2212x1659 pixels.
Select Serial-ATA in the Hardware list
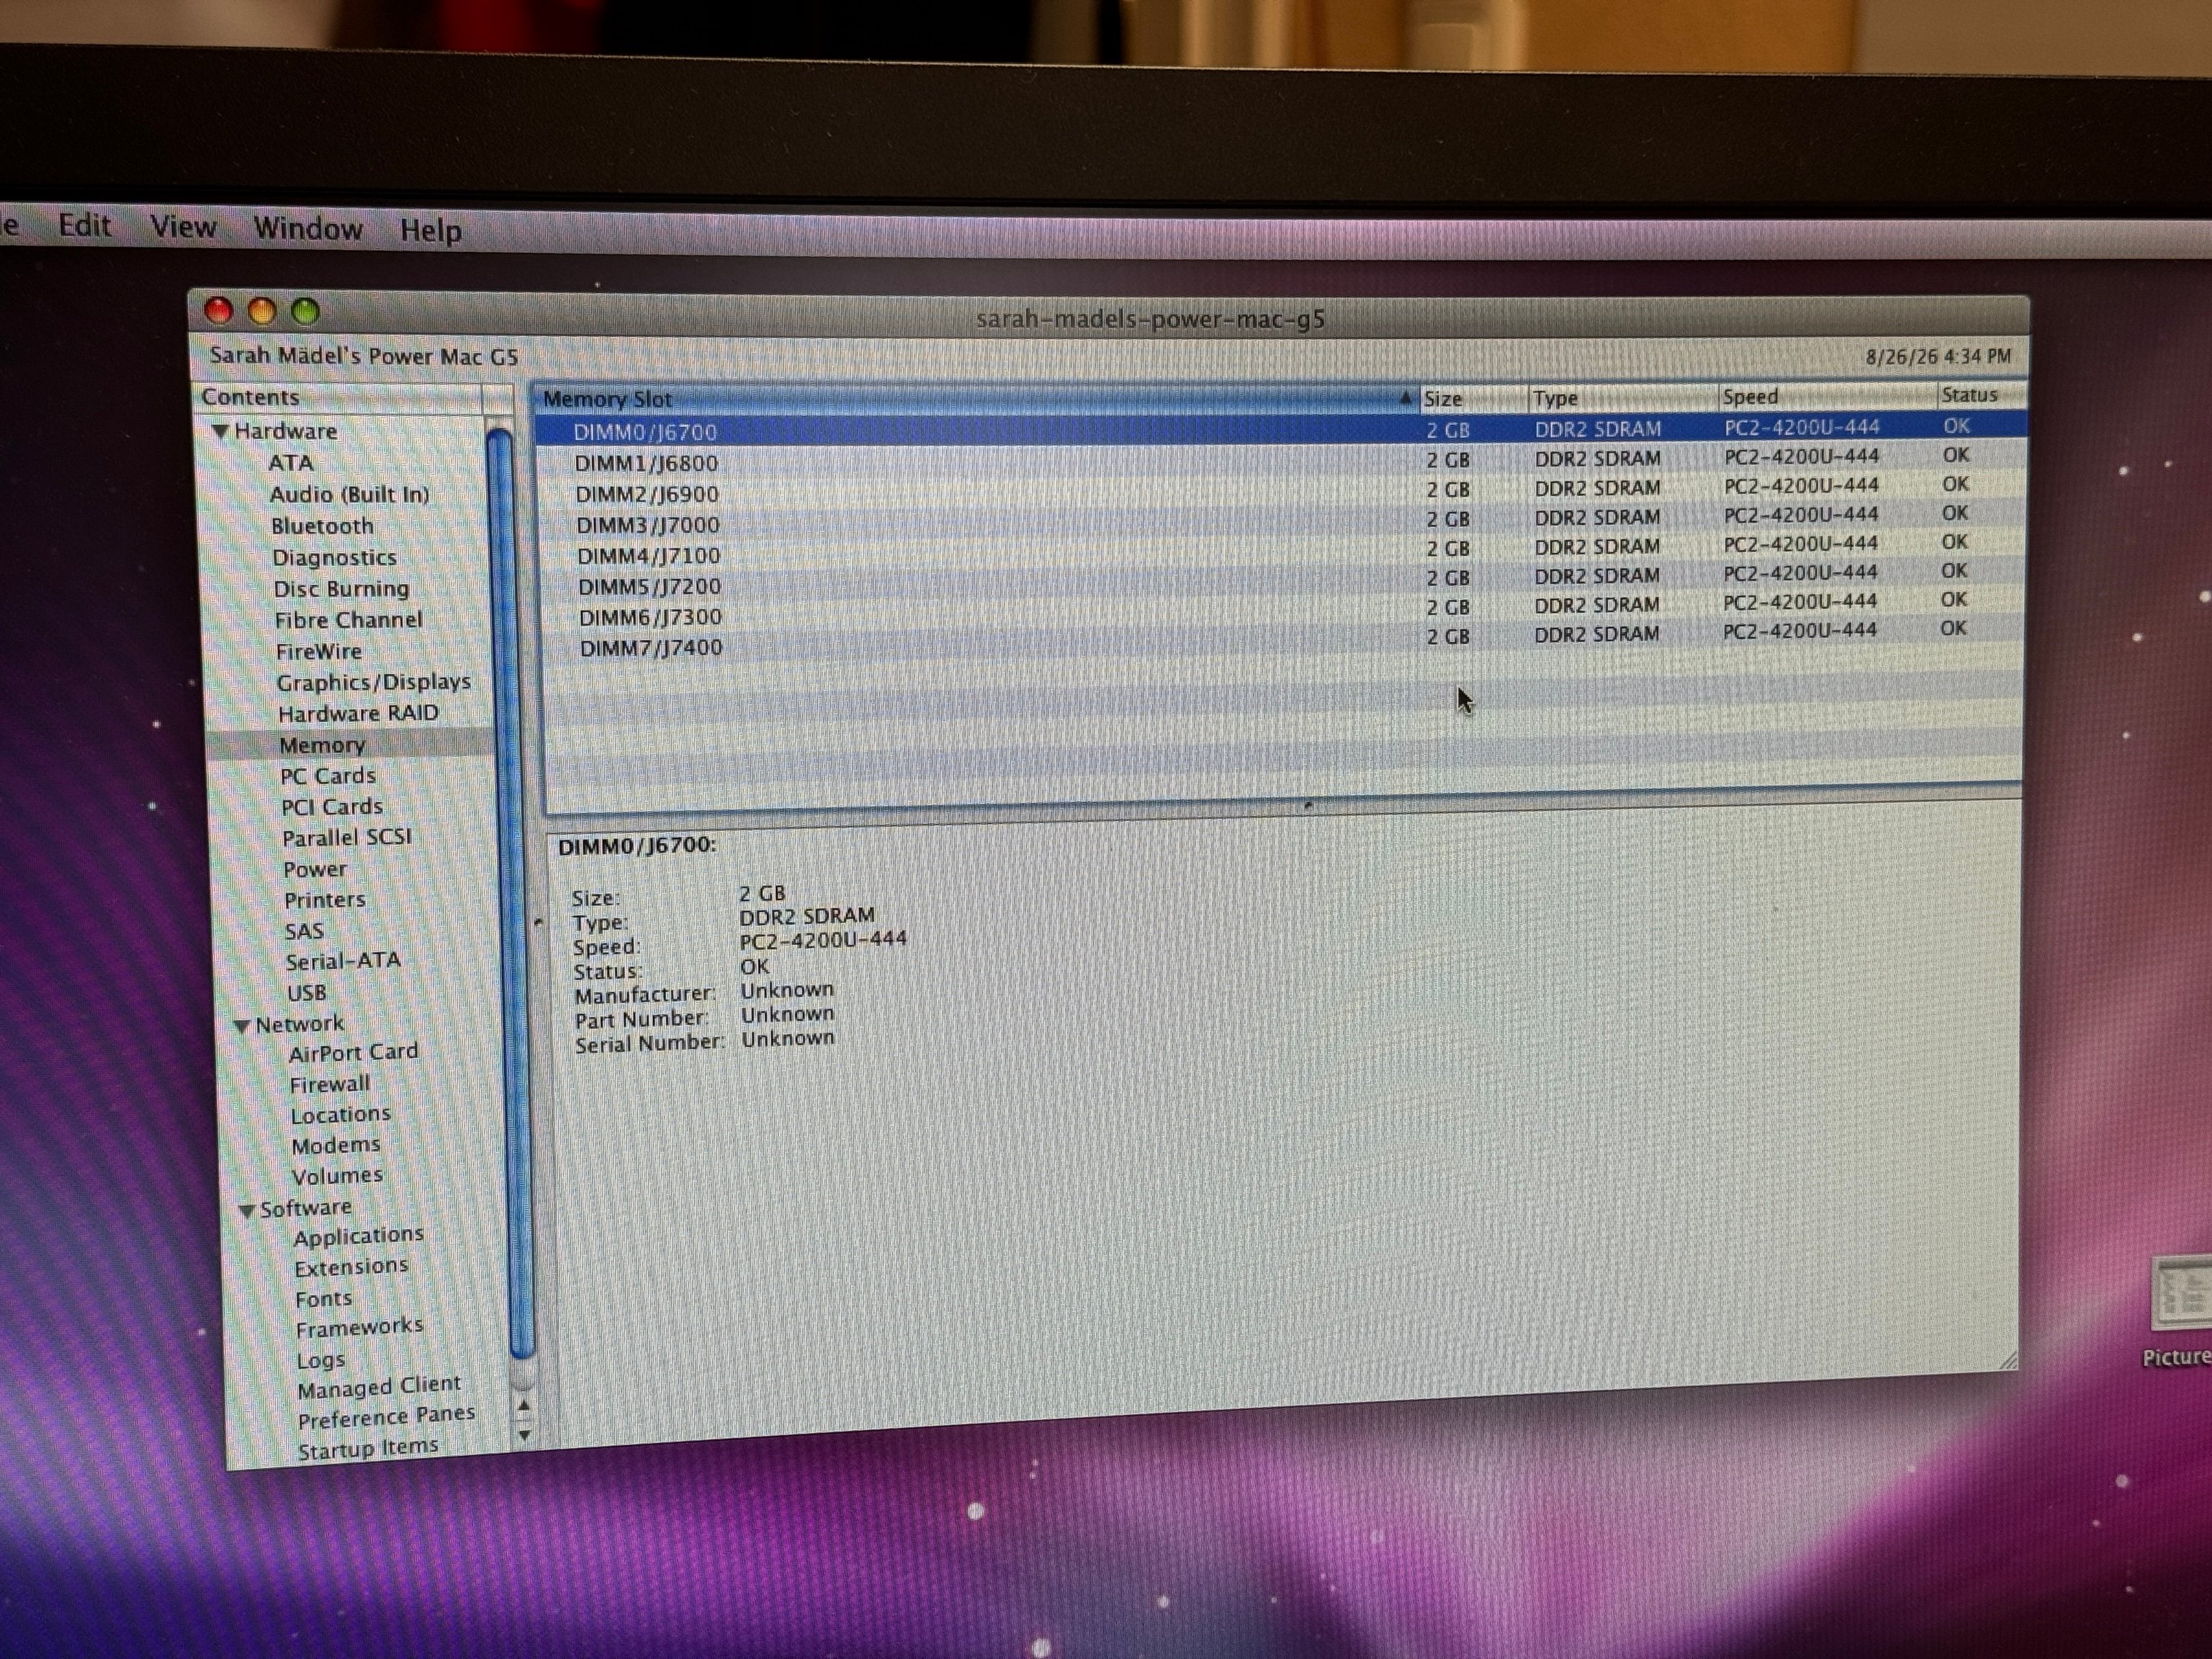(343, 961)
